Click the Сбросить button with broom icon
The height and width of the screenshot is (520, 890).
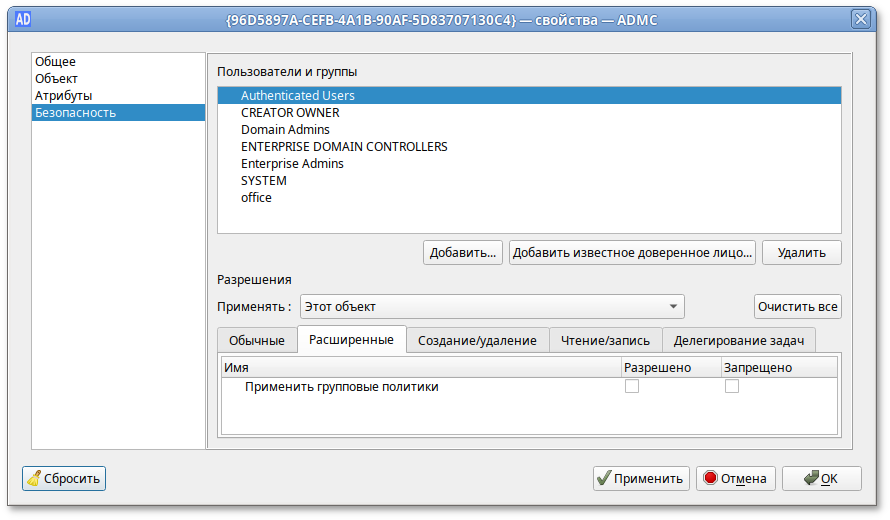[x=64, y=479]
